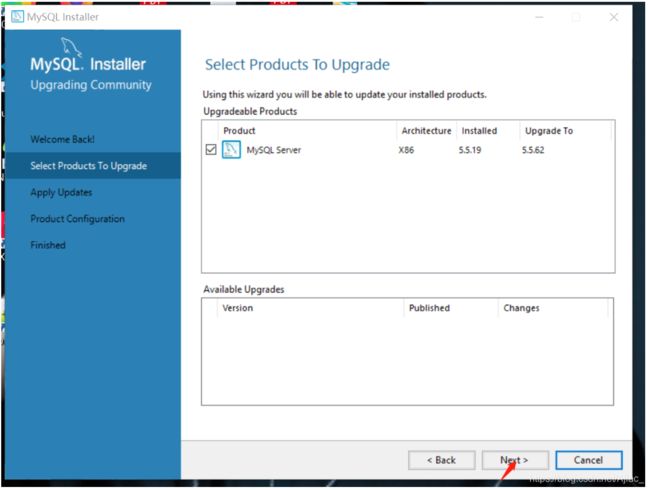Click the Cancel button

pos(589,460)
